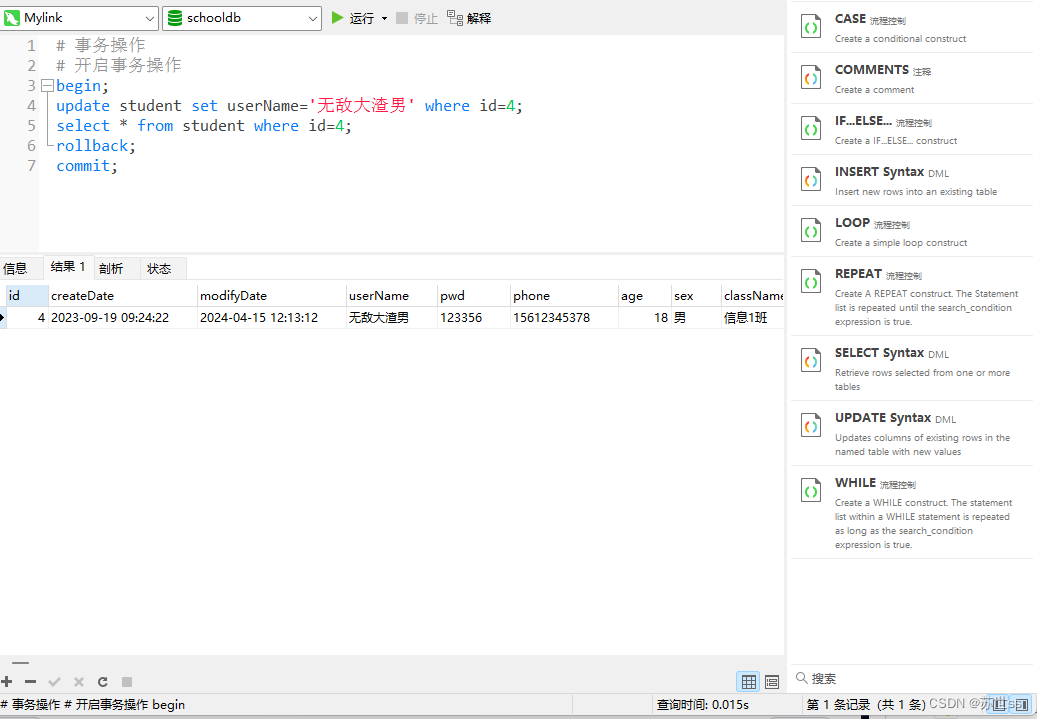
Task: Click the 搜索 search field
Action: (880, 678)
